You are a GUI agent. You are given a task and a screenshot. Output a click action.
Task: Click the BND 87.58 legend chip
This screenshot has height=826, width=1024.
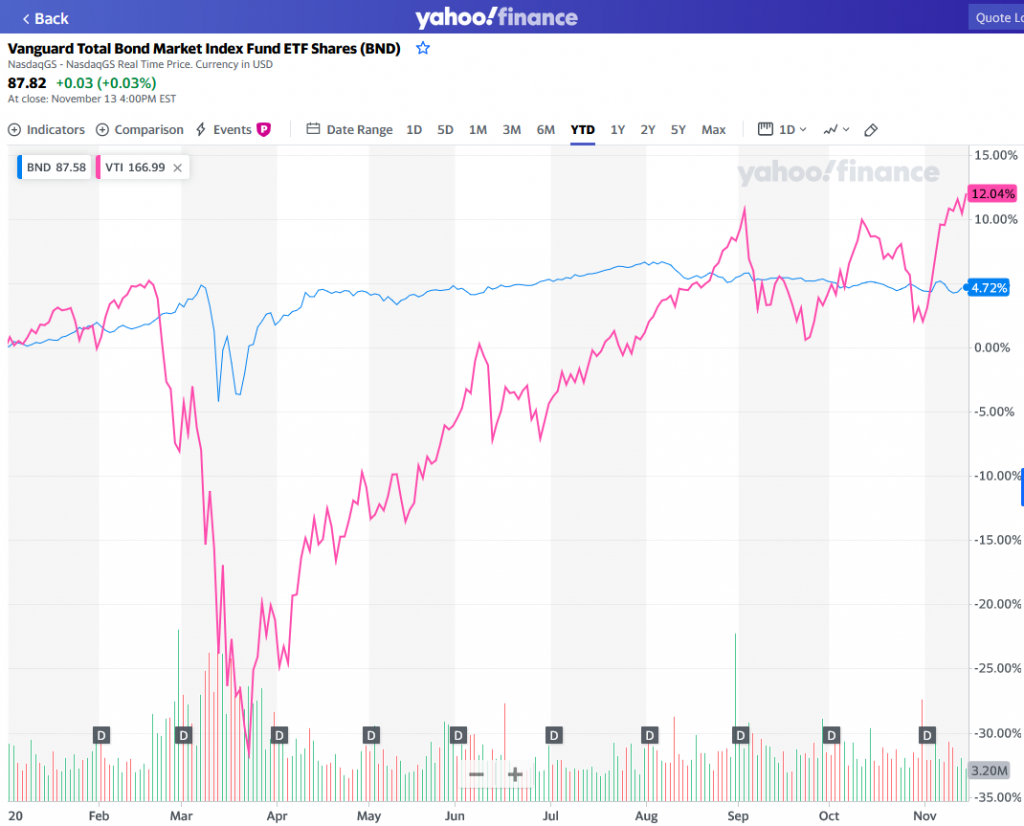54,167
